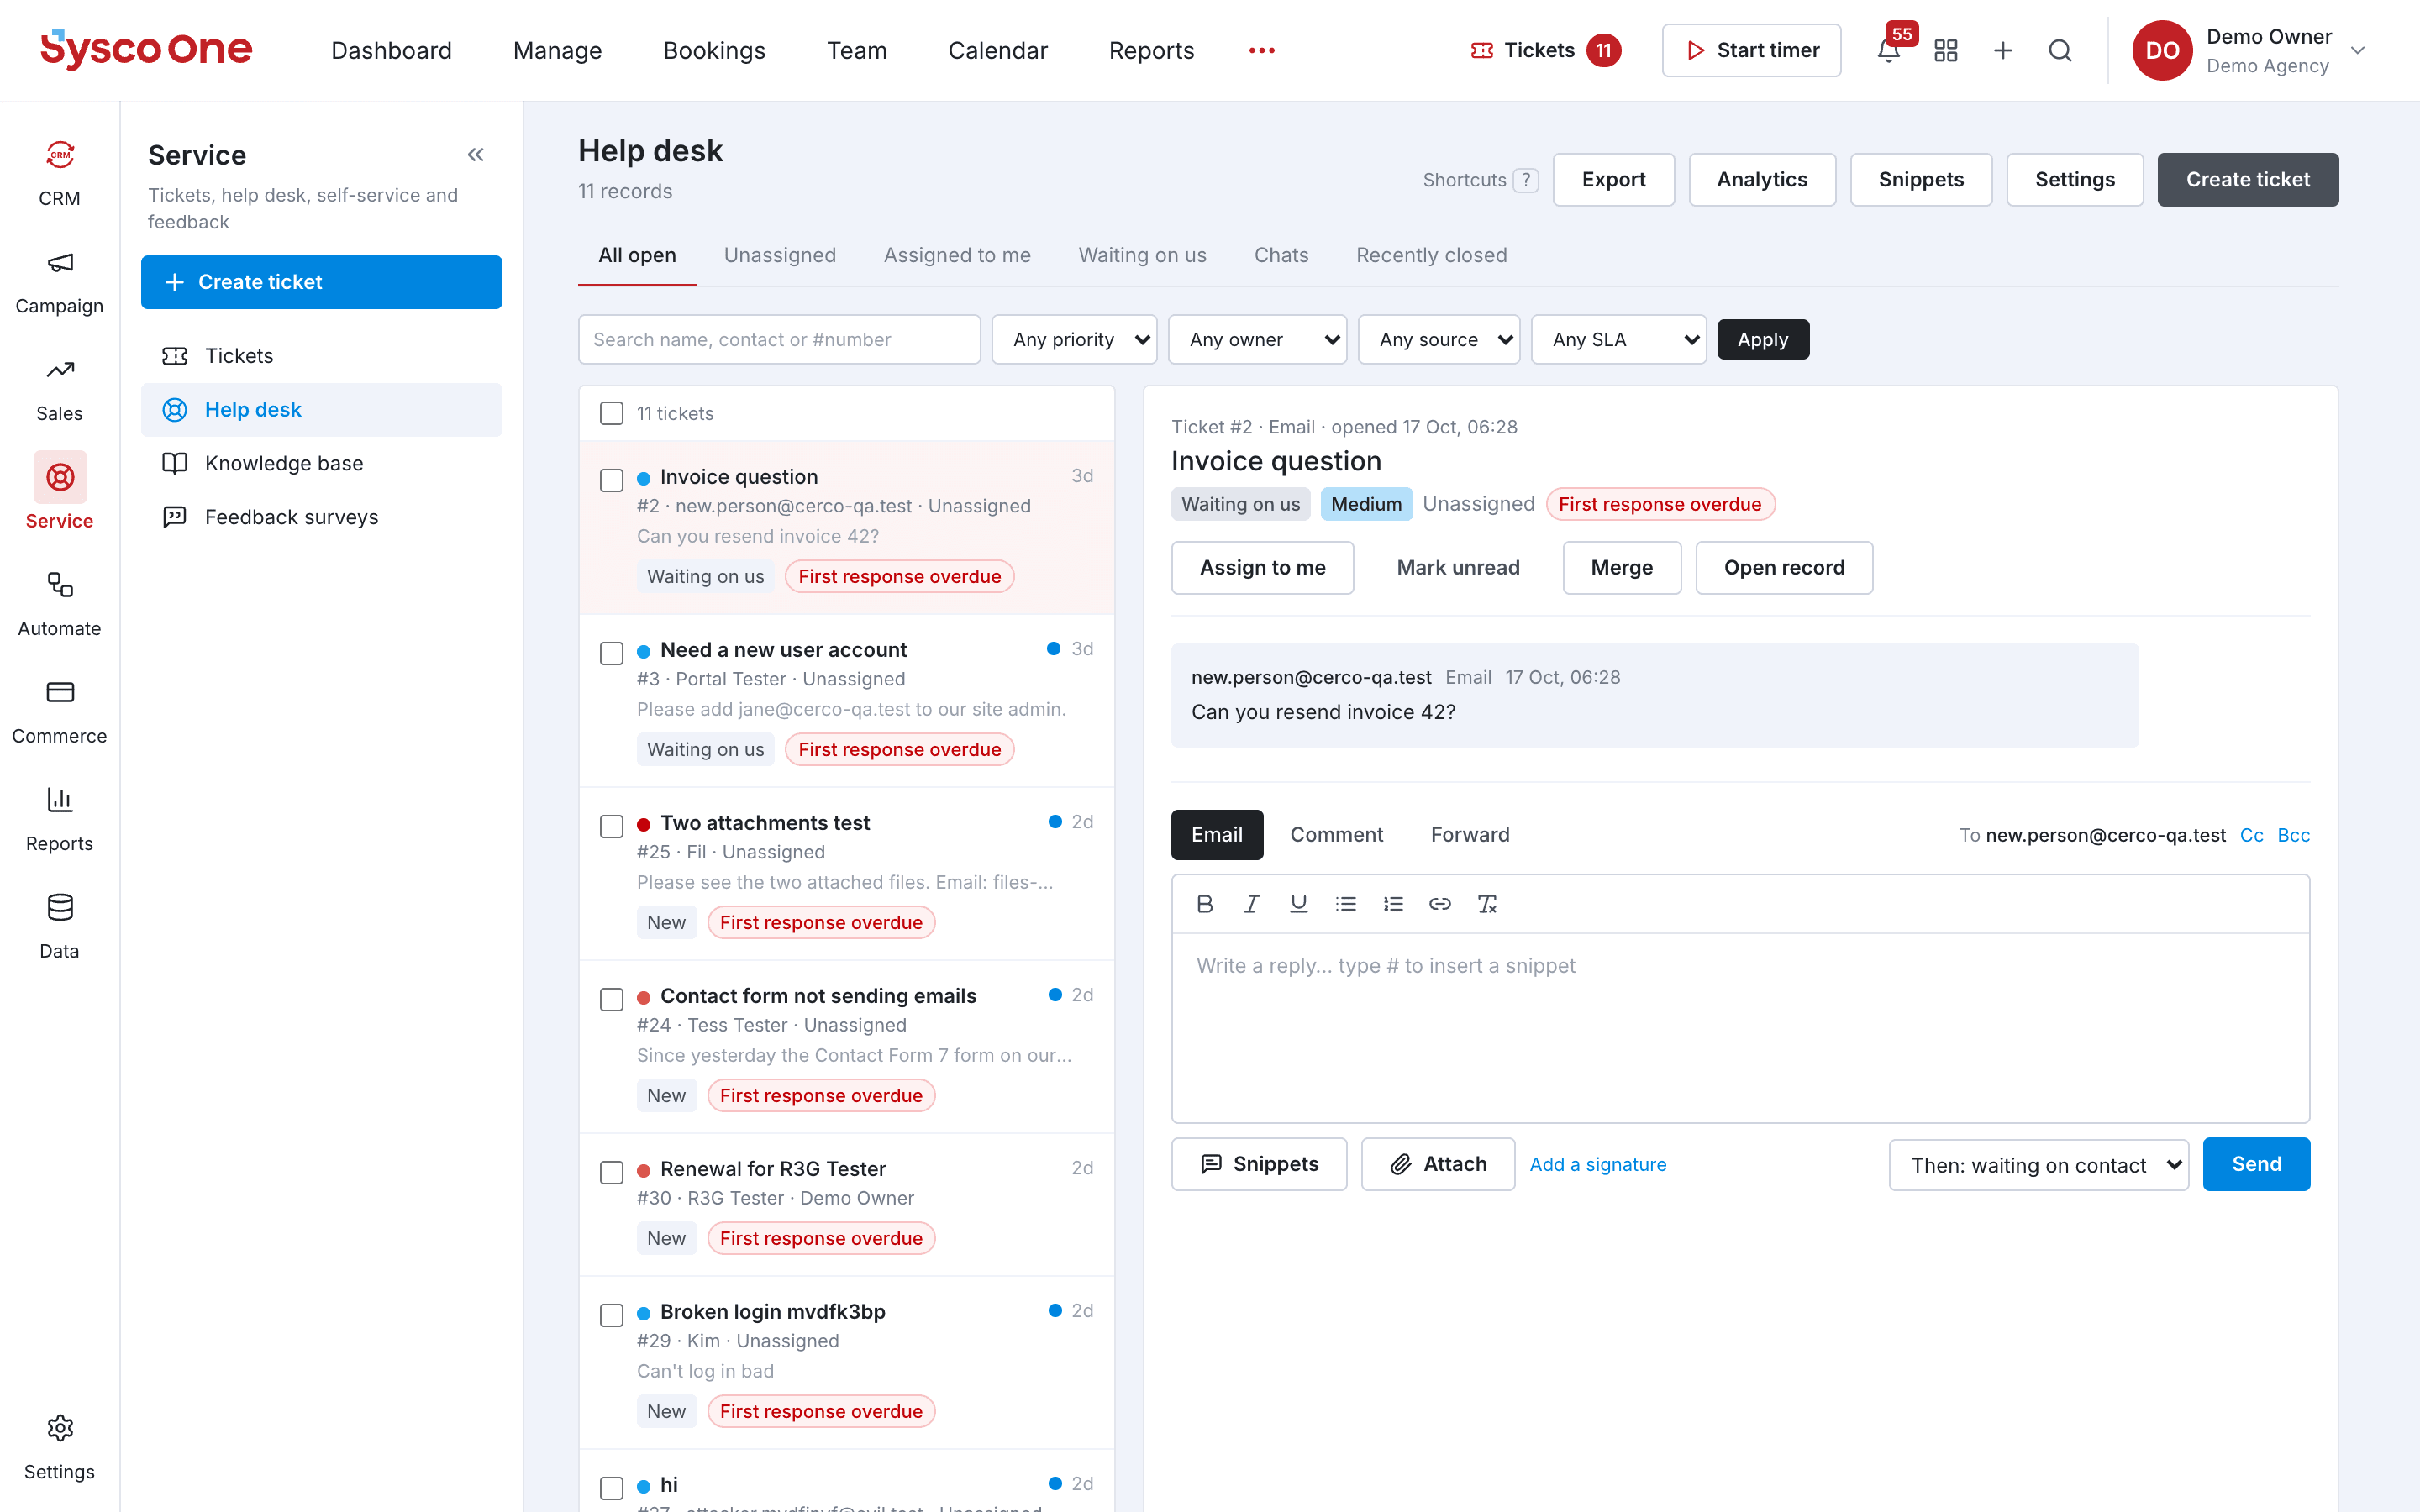Click into the Write a reply text area
This screenshot has width=2420, height=1512.
tap(1740, 1027)
